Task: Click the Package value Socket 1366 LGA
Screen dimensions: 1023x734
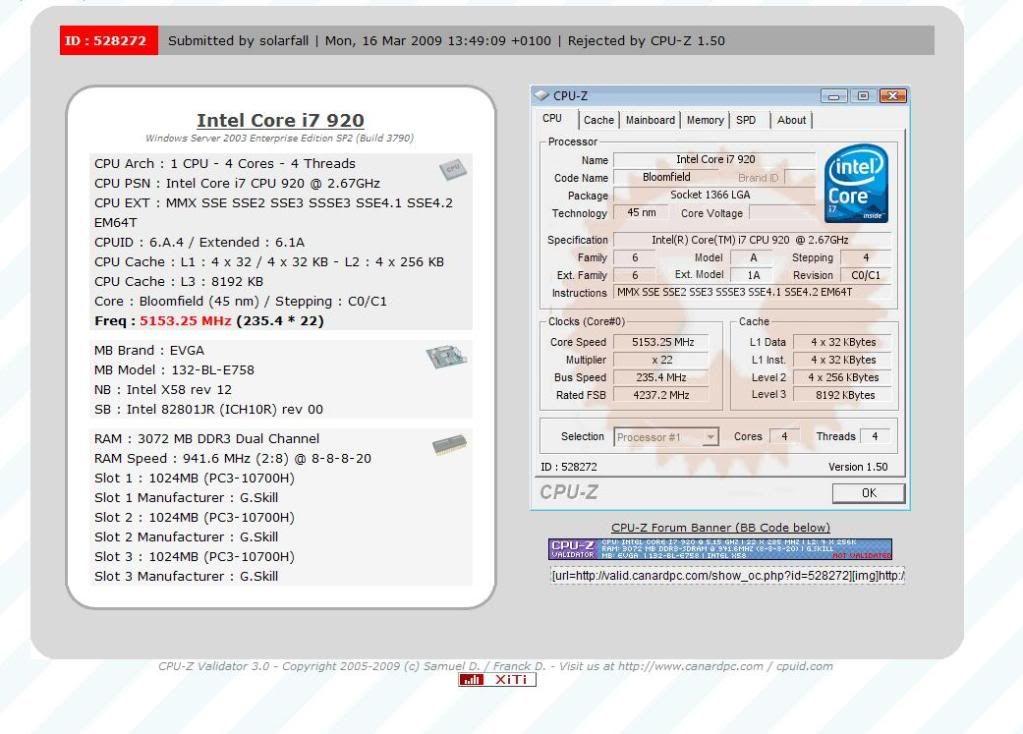Action: 715,194
